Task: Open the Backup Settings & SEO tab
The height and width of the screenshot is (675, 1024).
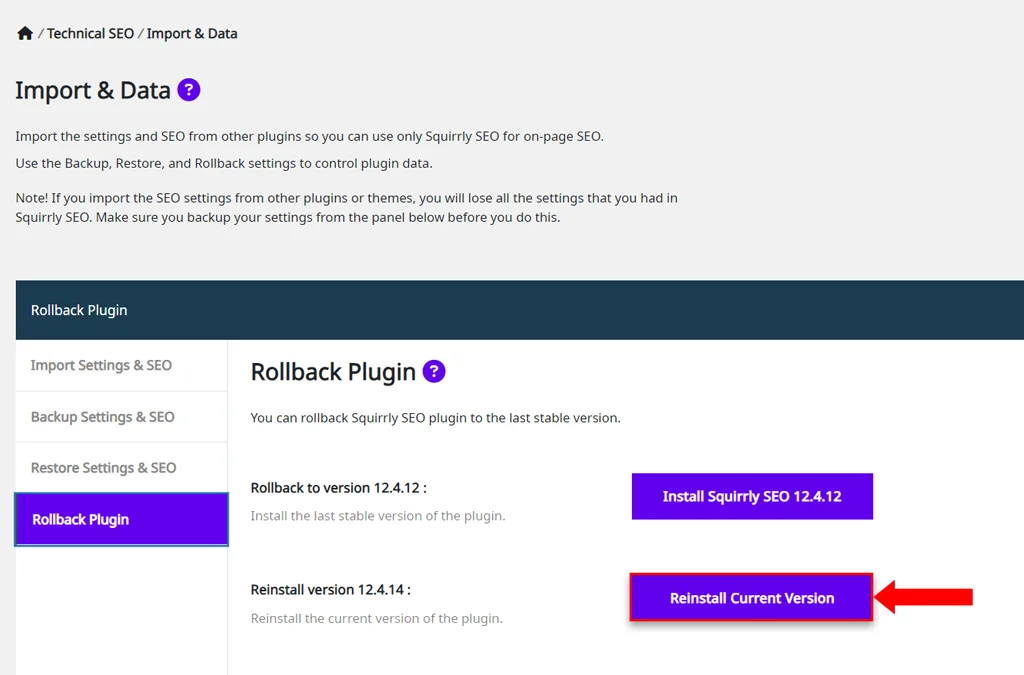Action: (103, 417)
